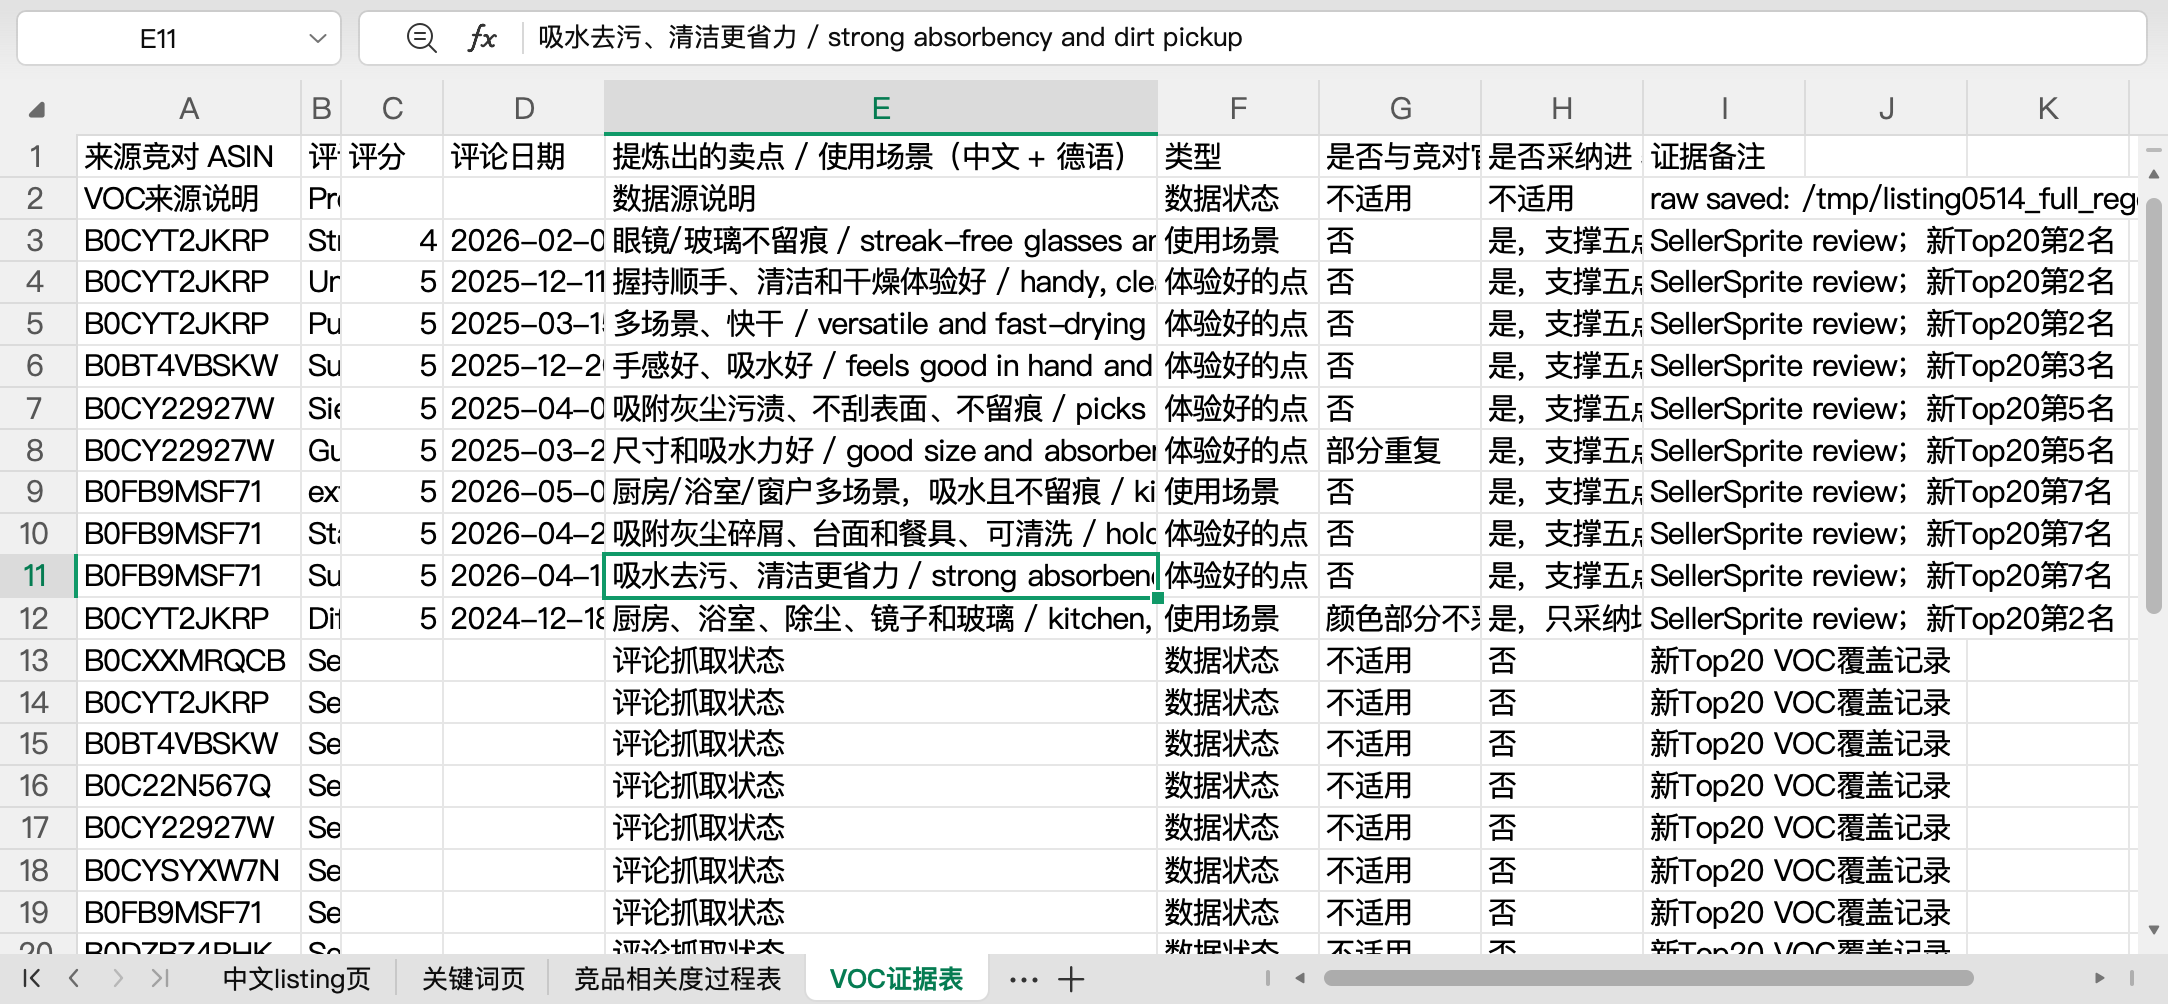2168x1004 pixels.
Task: Open the cell name box dropdown arrow
Action: [318, 39]
